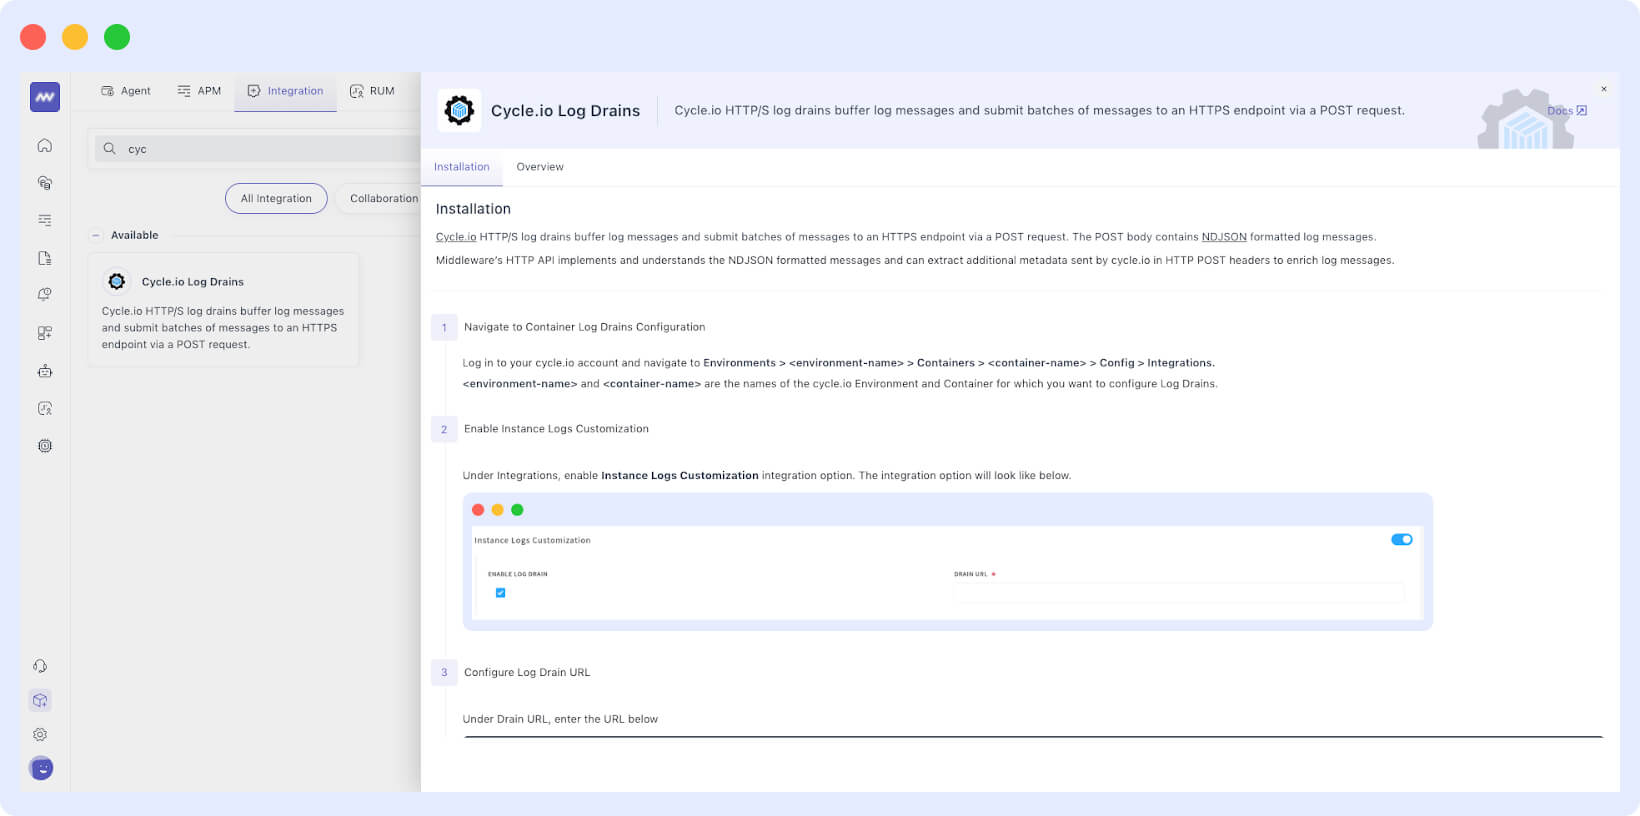Screen dimensions: 1640x816
Task: Check the Enable Log Drain checkbox
Action: point(501,593)
